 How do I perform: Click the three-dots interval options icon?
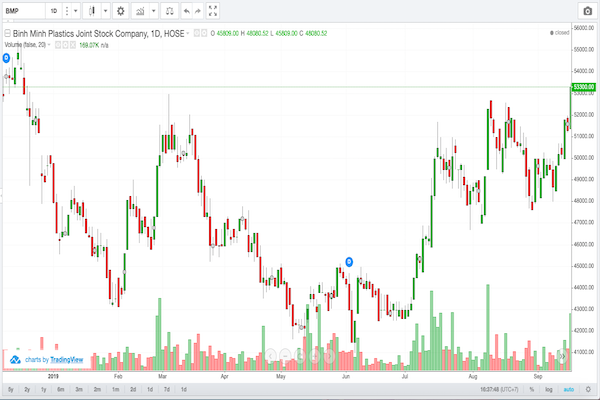point(67,11)
